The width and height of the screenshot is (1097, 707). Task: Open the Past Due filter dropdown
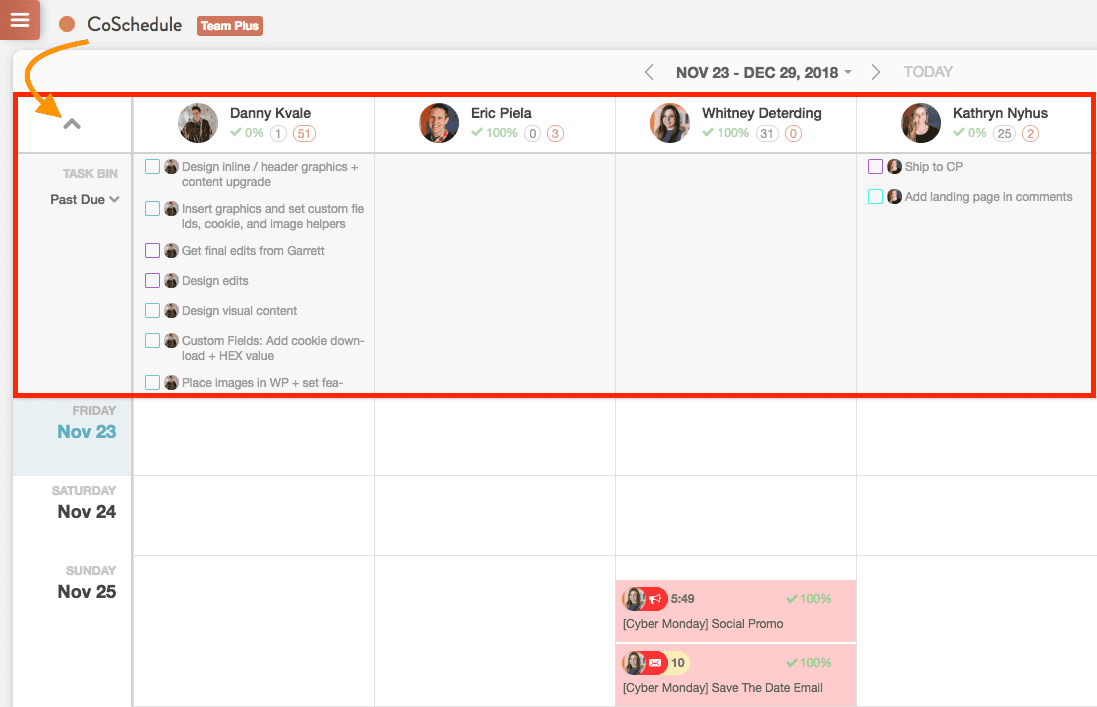tap(85, 199)
